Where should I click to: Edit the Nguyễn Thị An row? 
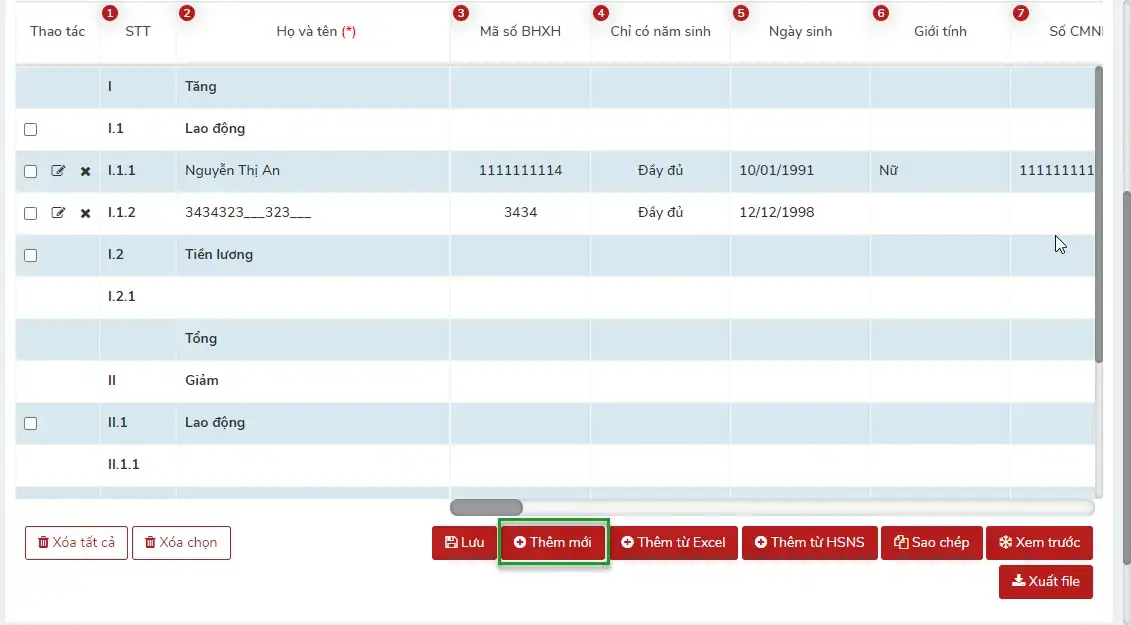[x=58, y=171]
